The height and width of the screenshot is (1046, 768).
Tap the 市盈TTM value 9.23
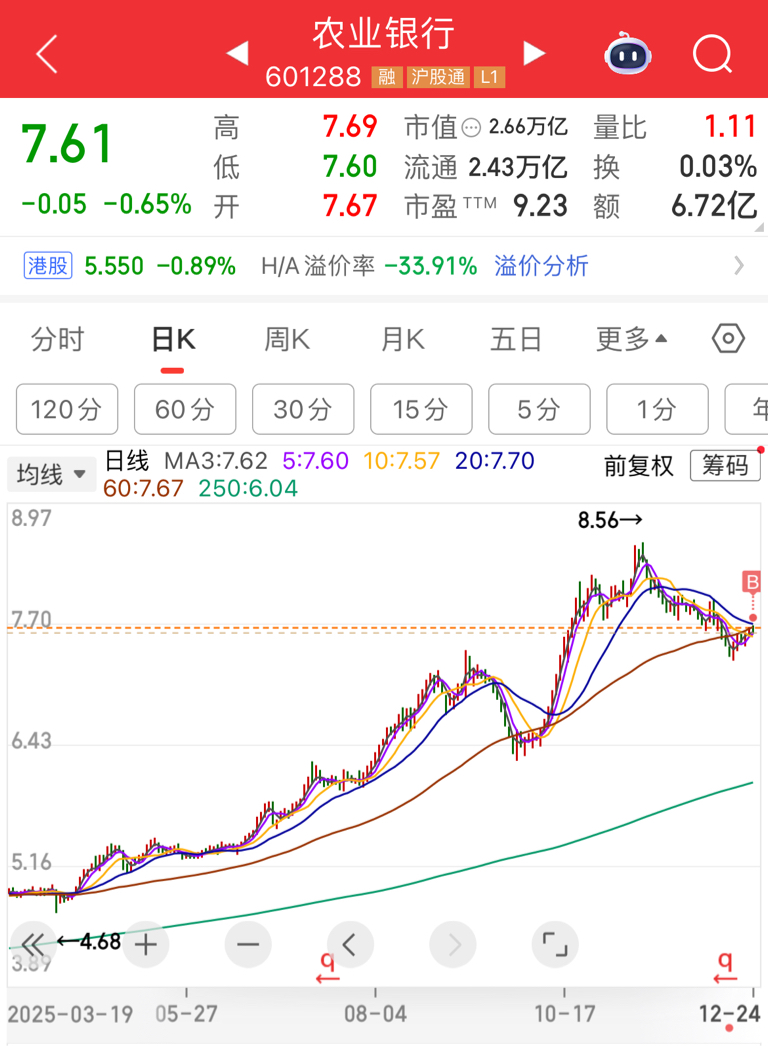[540, 205]
